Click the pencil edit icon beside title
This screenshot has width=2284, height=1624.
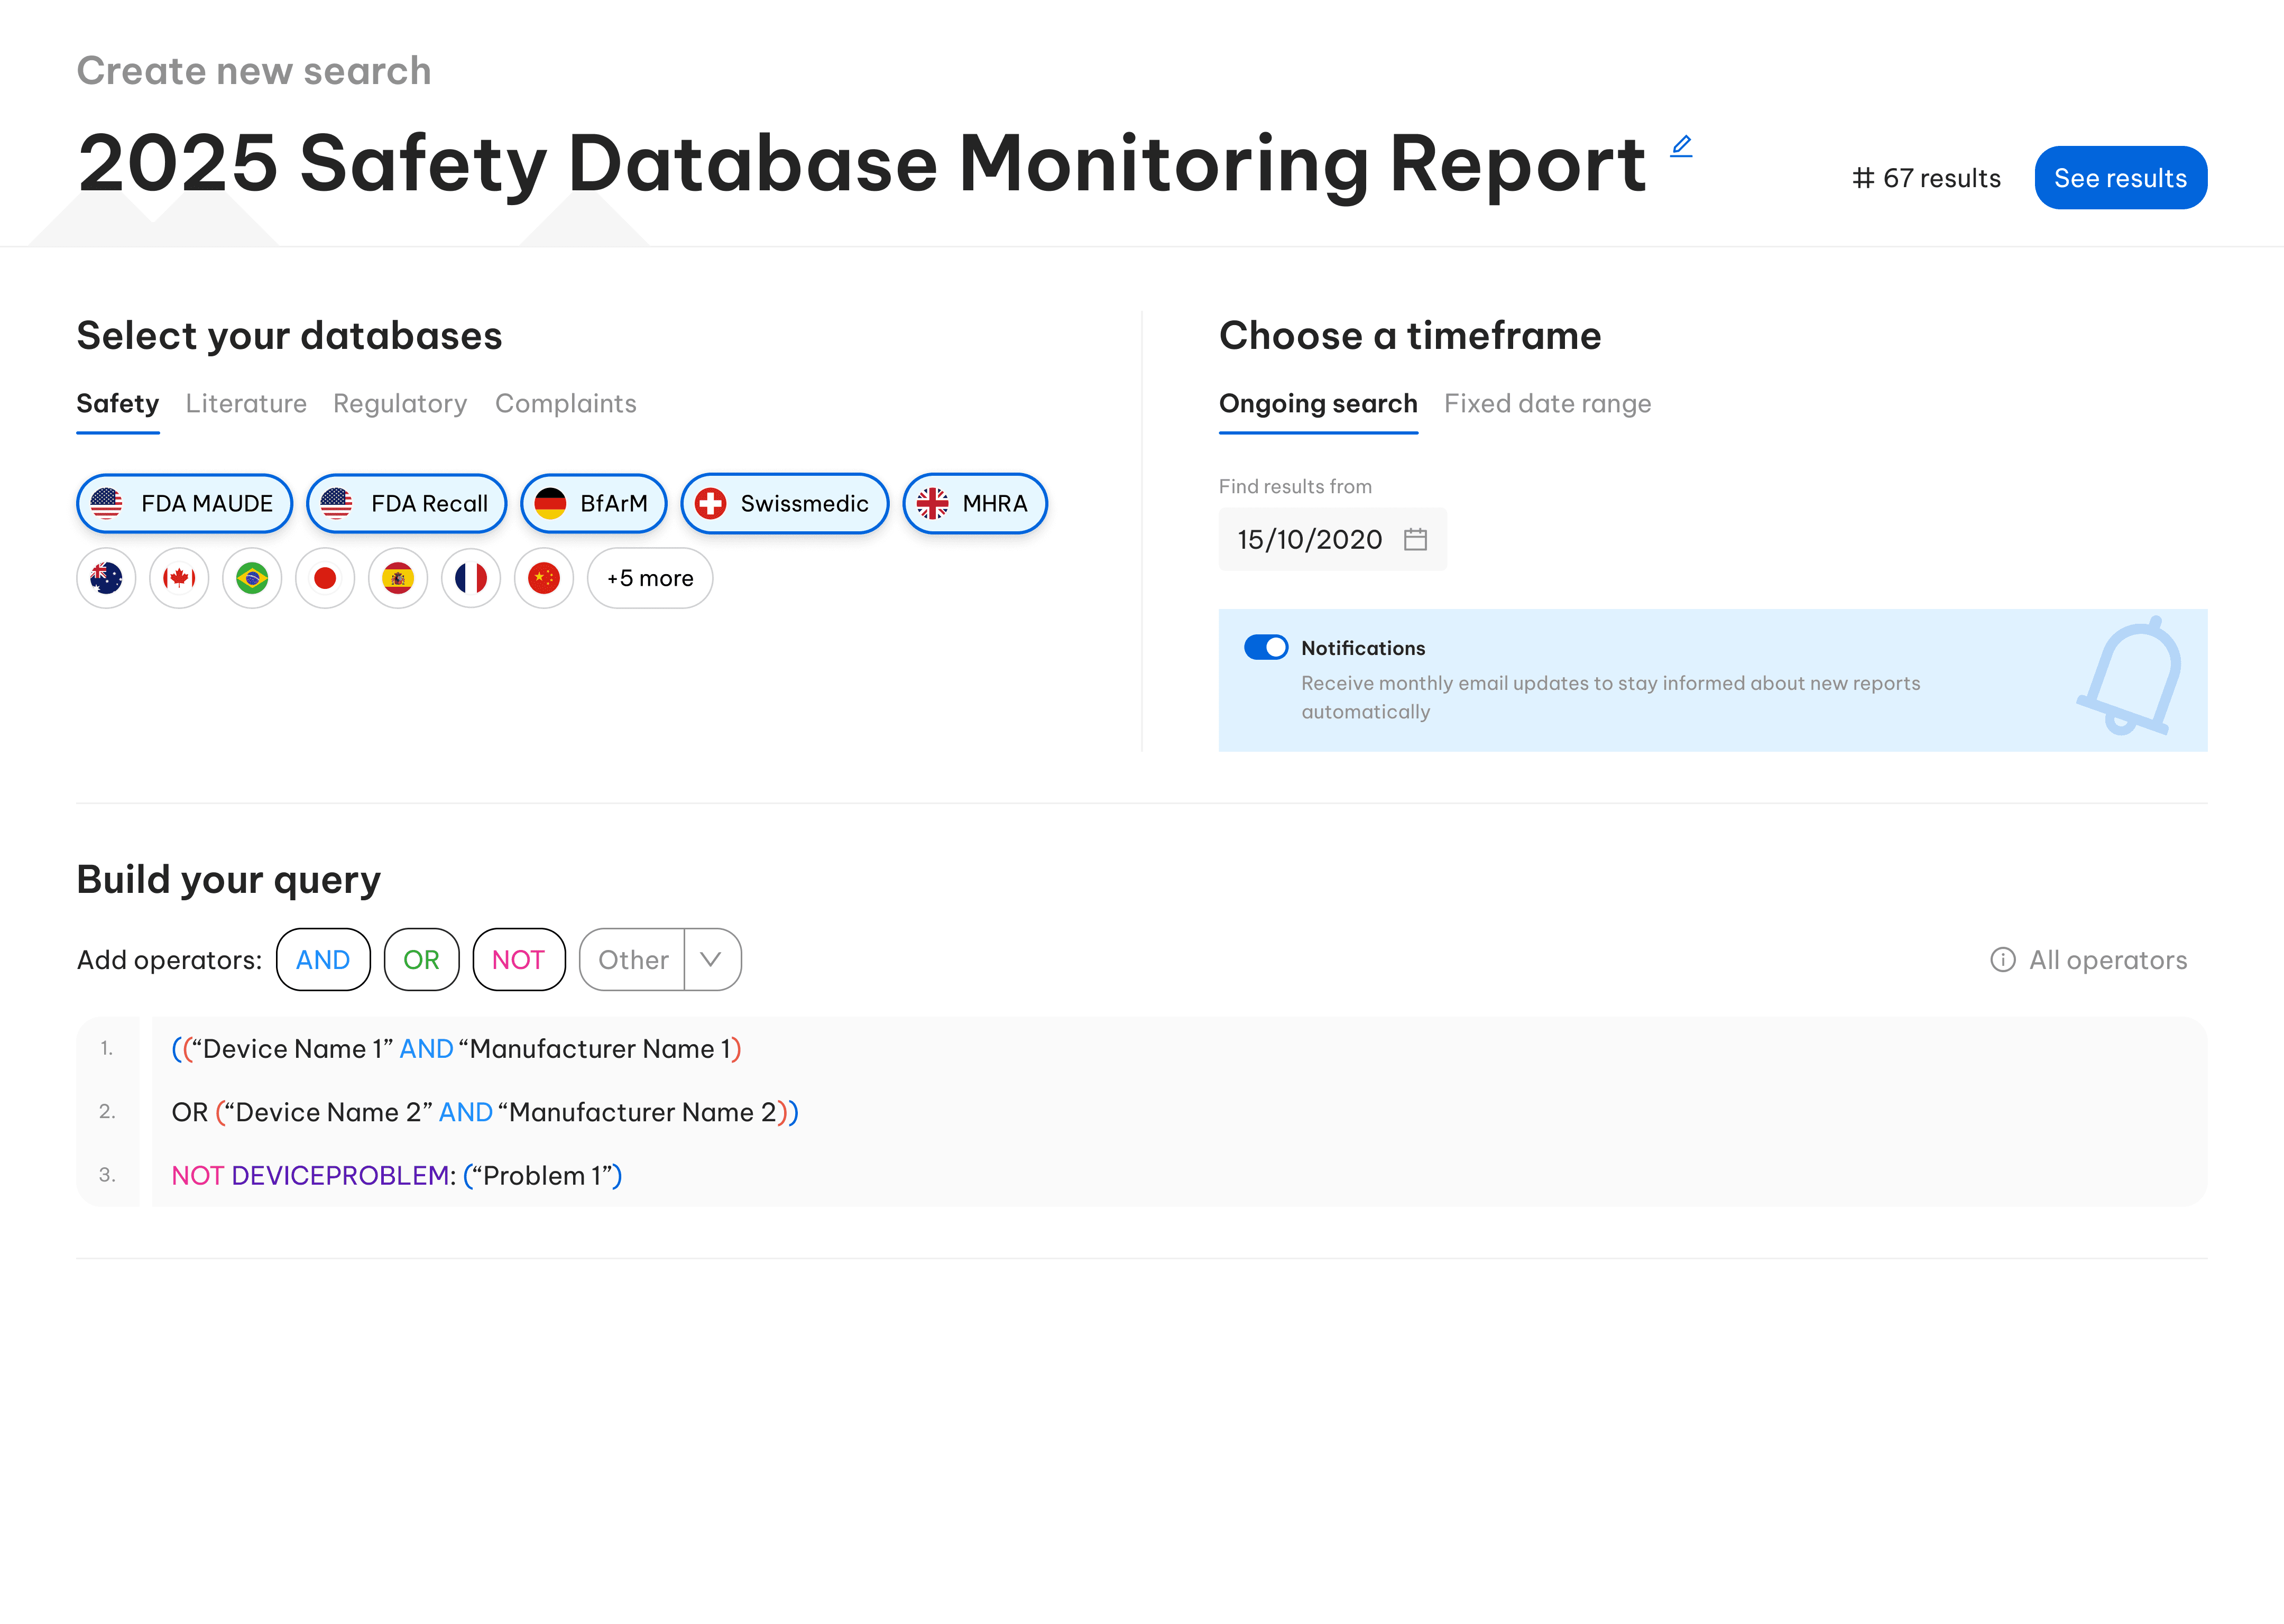pos(1681,146)
